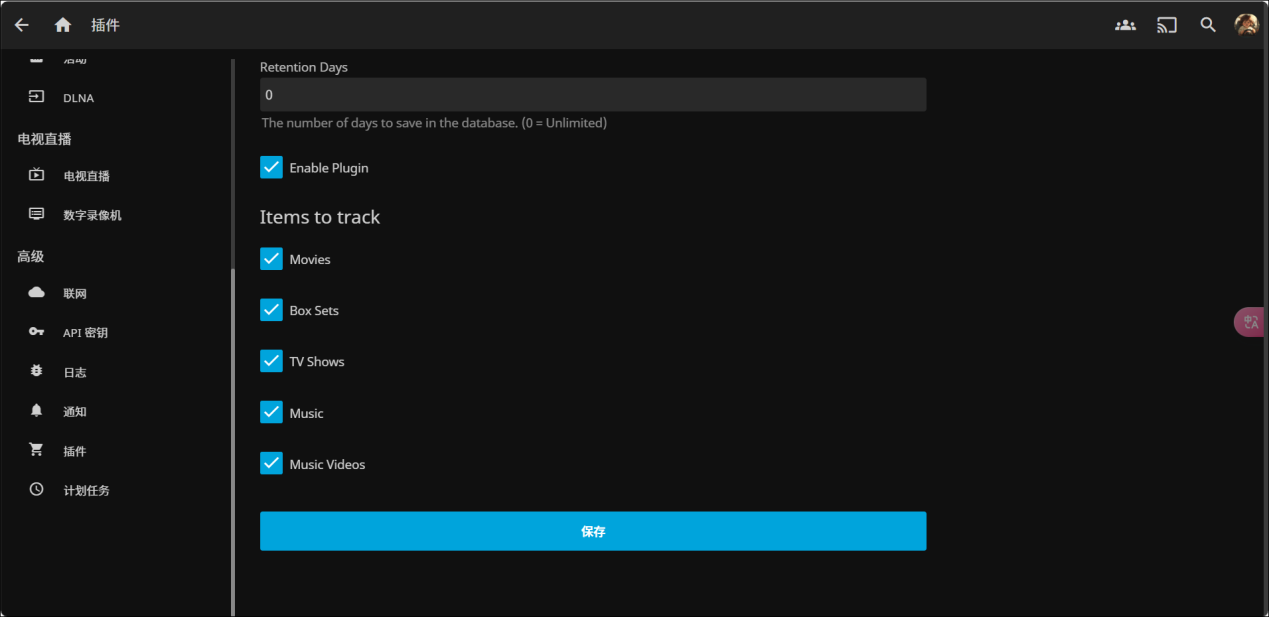
Task: Click the 保存 save button
Action: pos(593,531)
